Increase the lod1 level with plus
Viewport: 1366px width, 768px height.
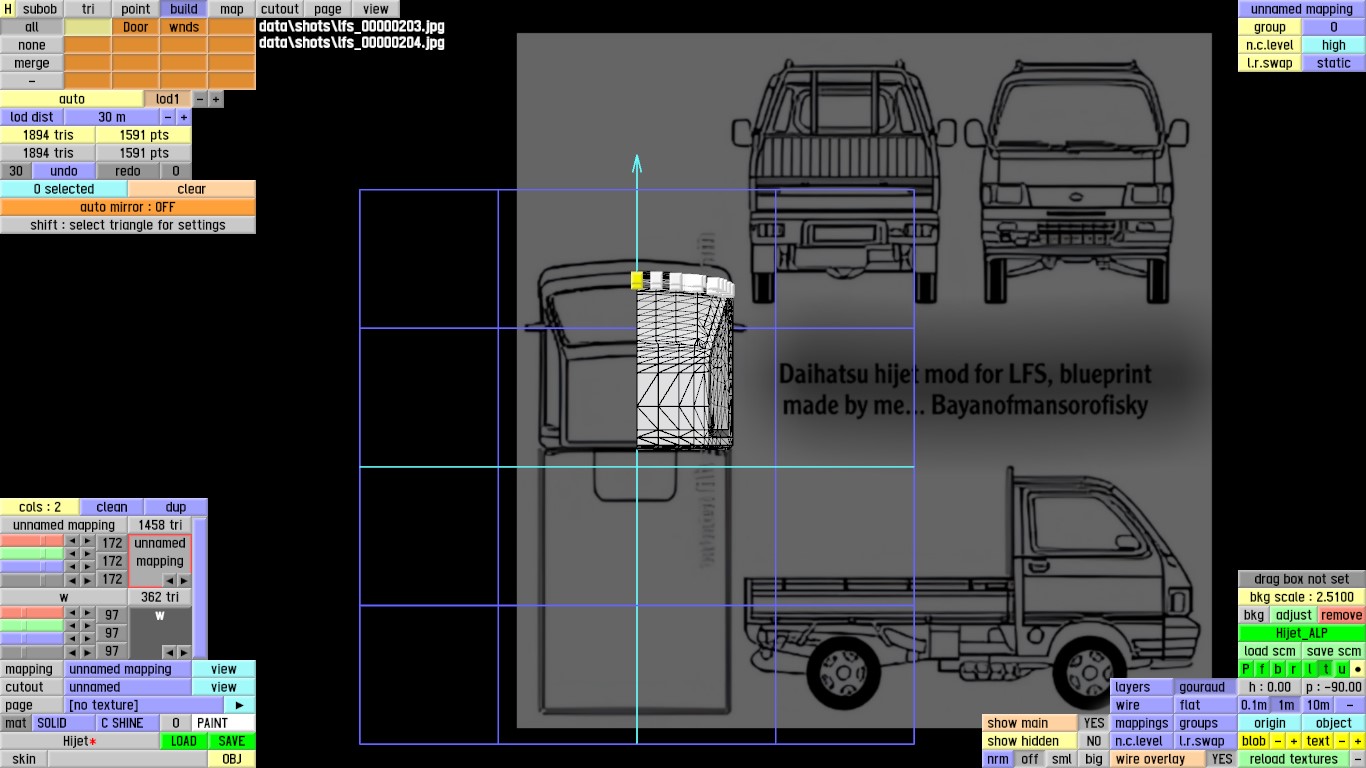pyautogui.click(x=216, y=99)
